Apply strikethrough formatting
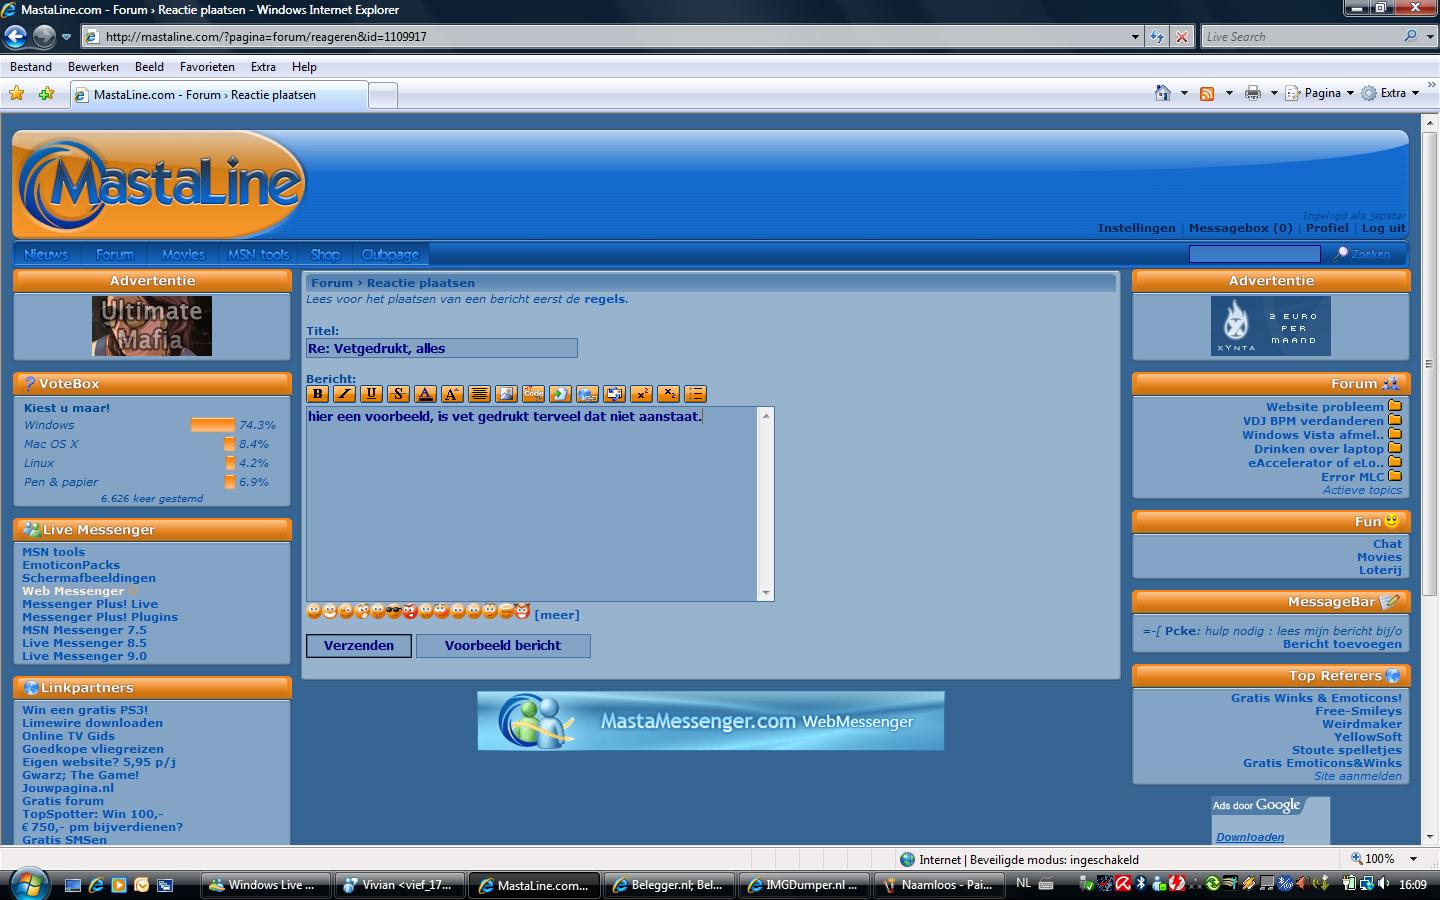Viewport: 1440px width, 900px height. (398, 394)
